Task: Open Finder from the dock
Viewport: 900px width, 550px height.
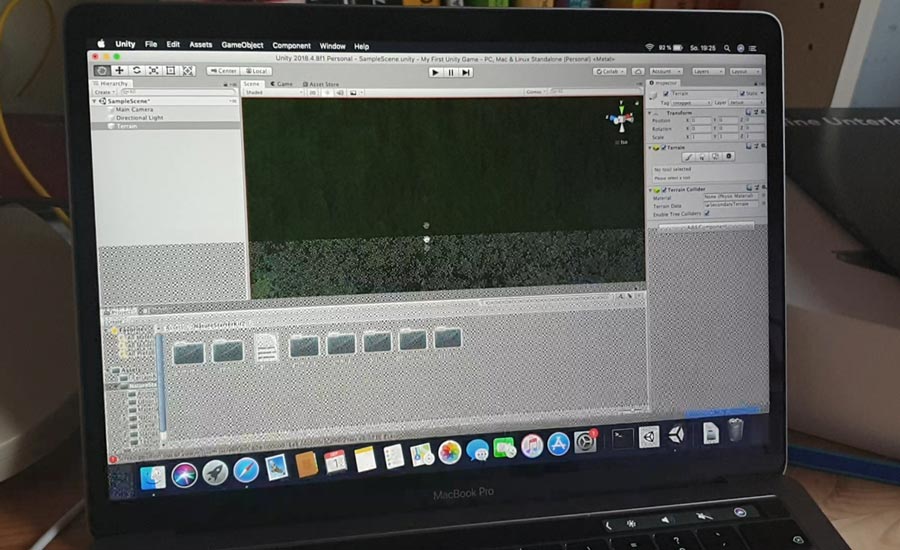Action: tap(153, 477)
